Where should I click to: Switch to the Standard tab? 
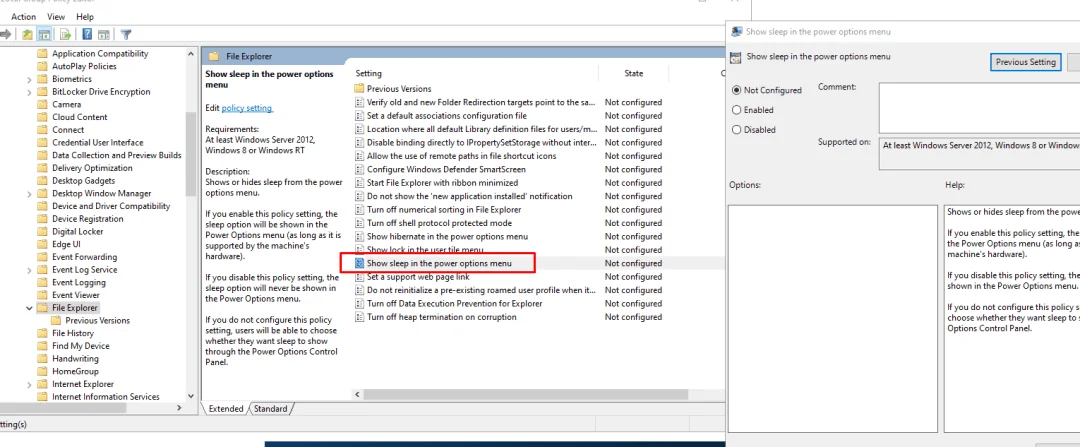point(271,409)
